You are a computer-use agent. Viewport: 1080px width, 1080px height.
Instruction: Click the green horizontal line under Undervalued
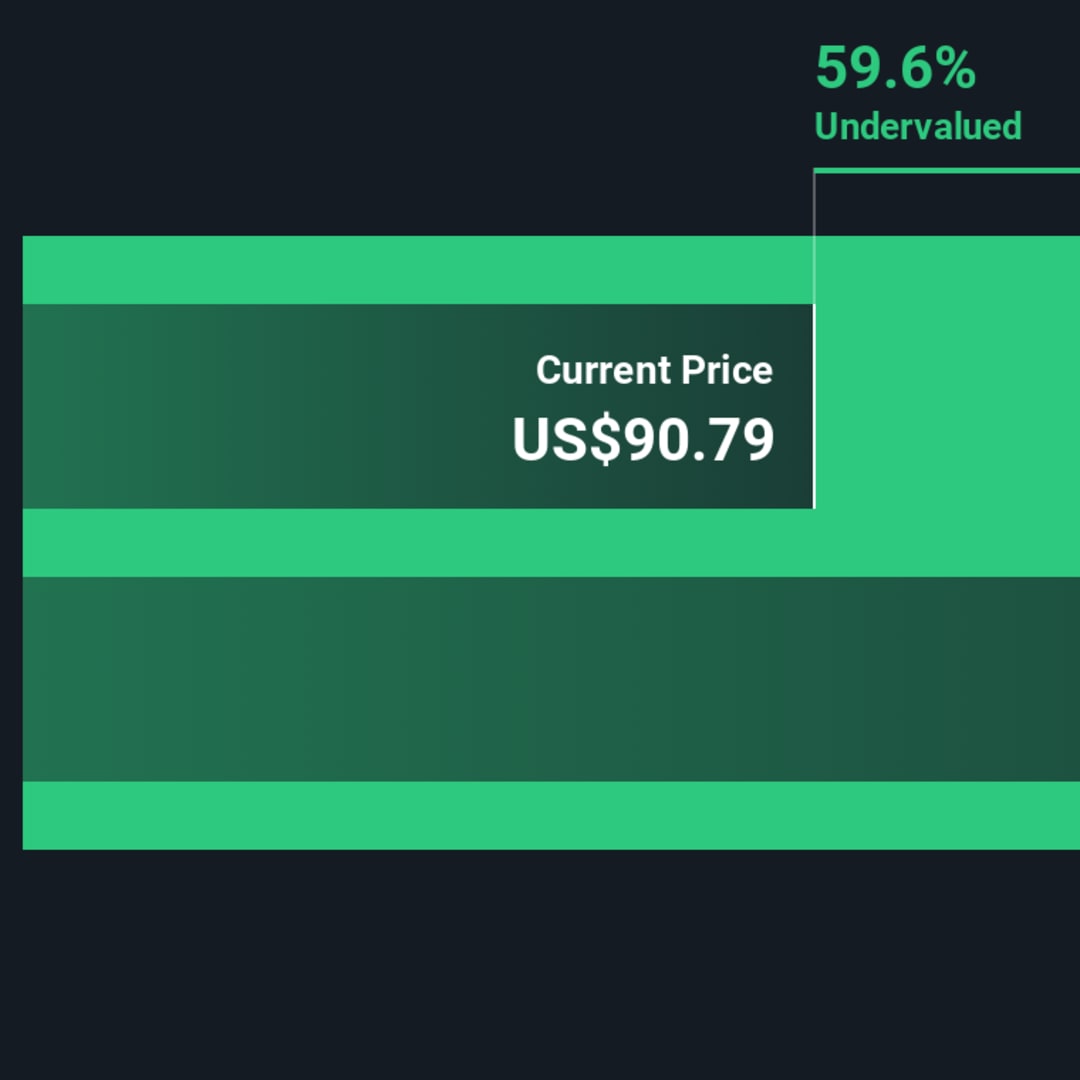pyautogui.click(x=946, y=170)
